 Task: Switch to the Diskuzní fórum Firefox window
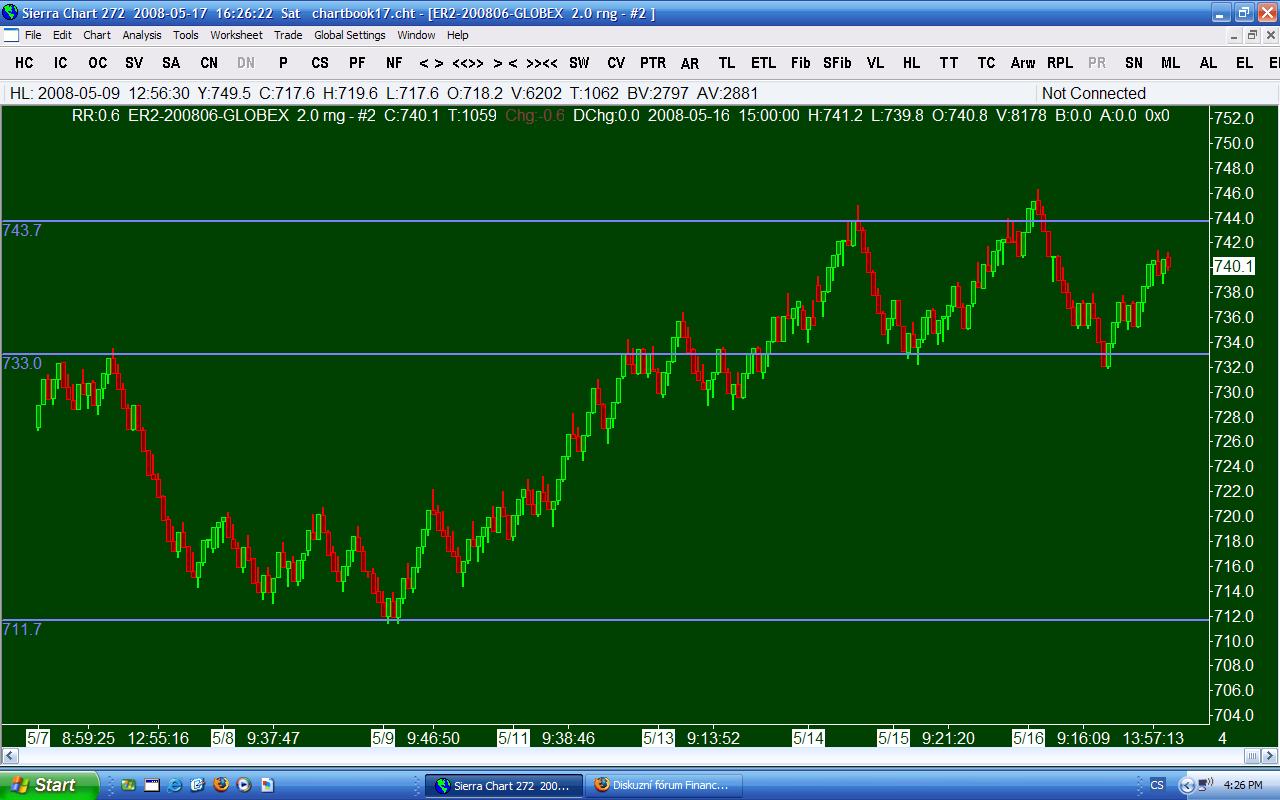click(661, 785)
